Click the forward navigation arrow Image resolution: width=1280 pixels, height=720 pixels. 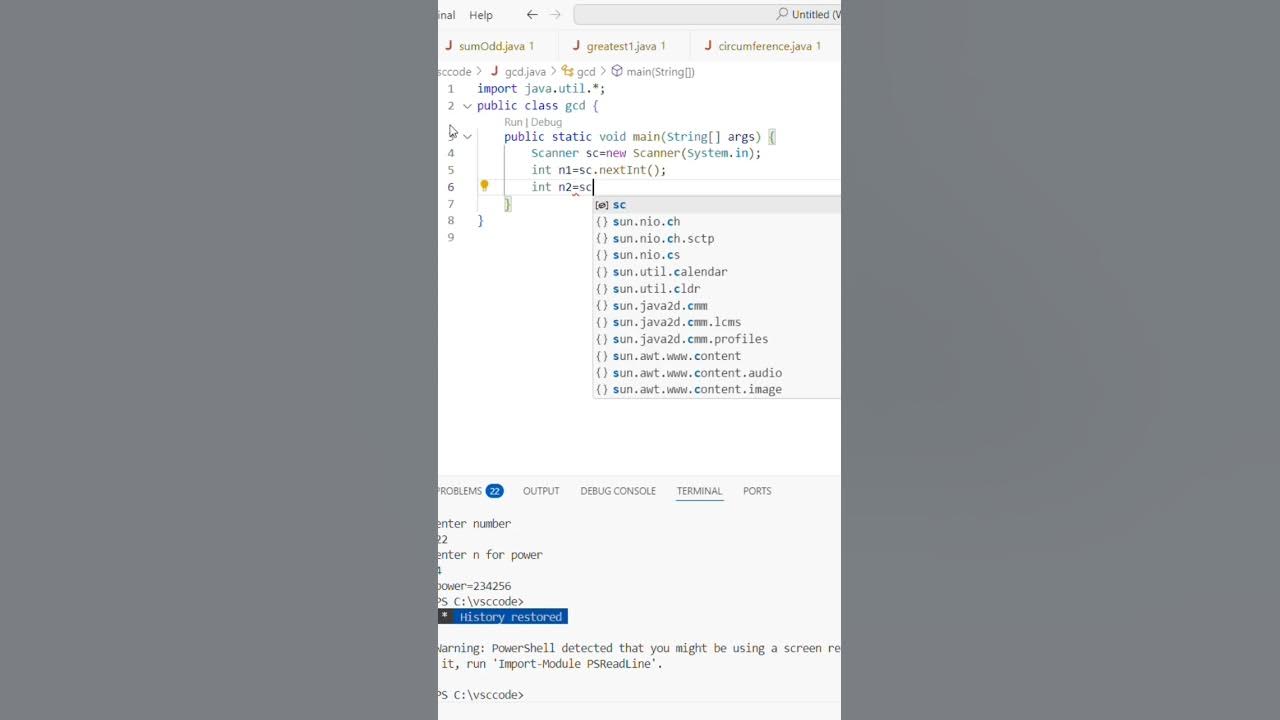click(x=555, y=15)
